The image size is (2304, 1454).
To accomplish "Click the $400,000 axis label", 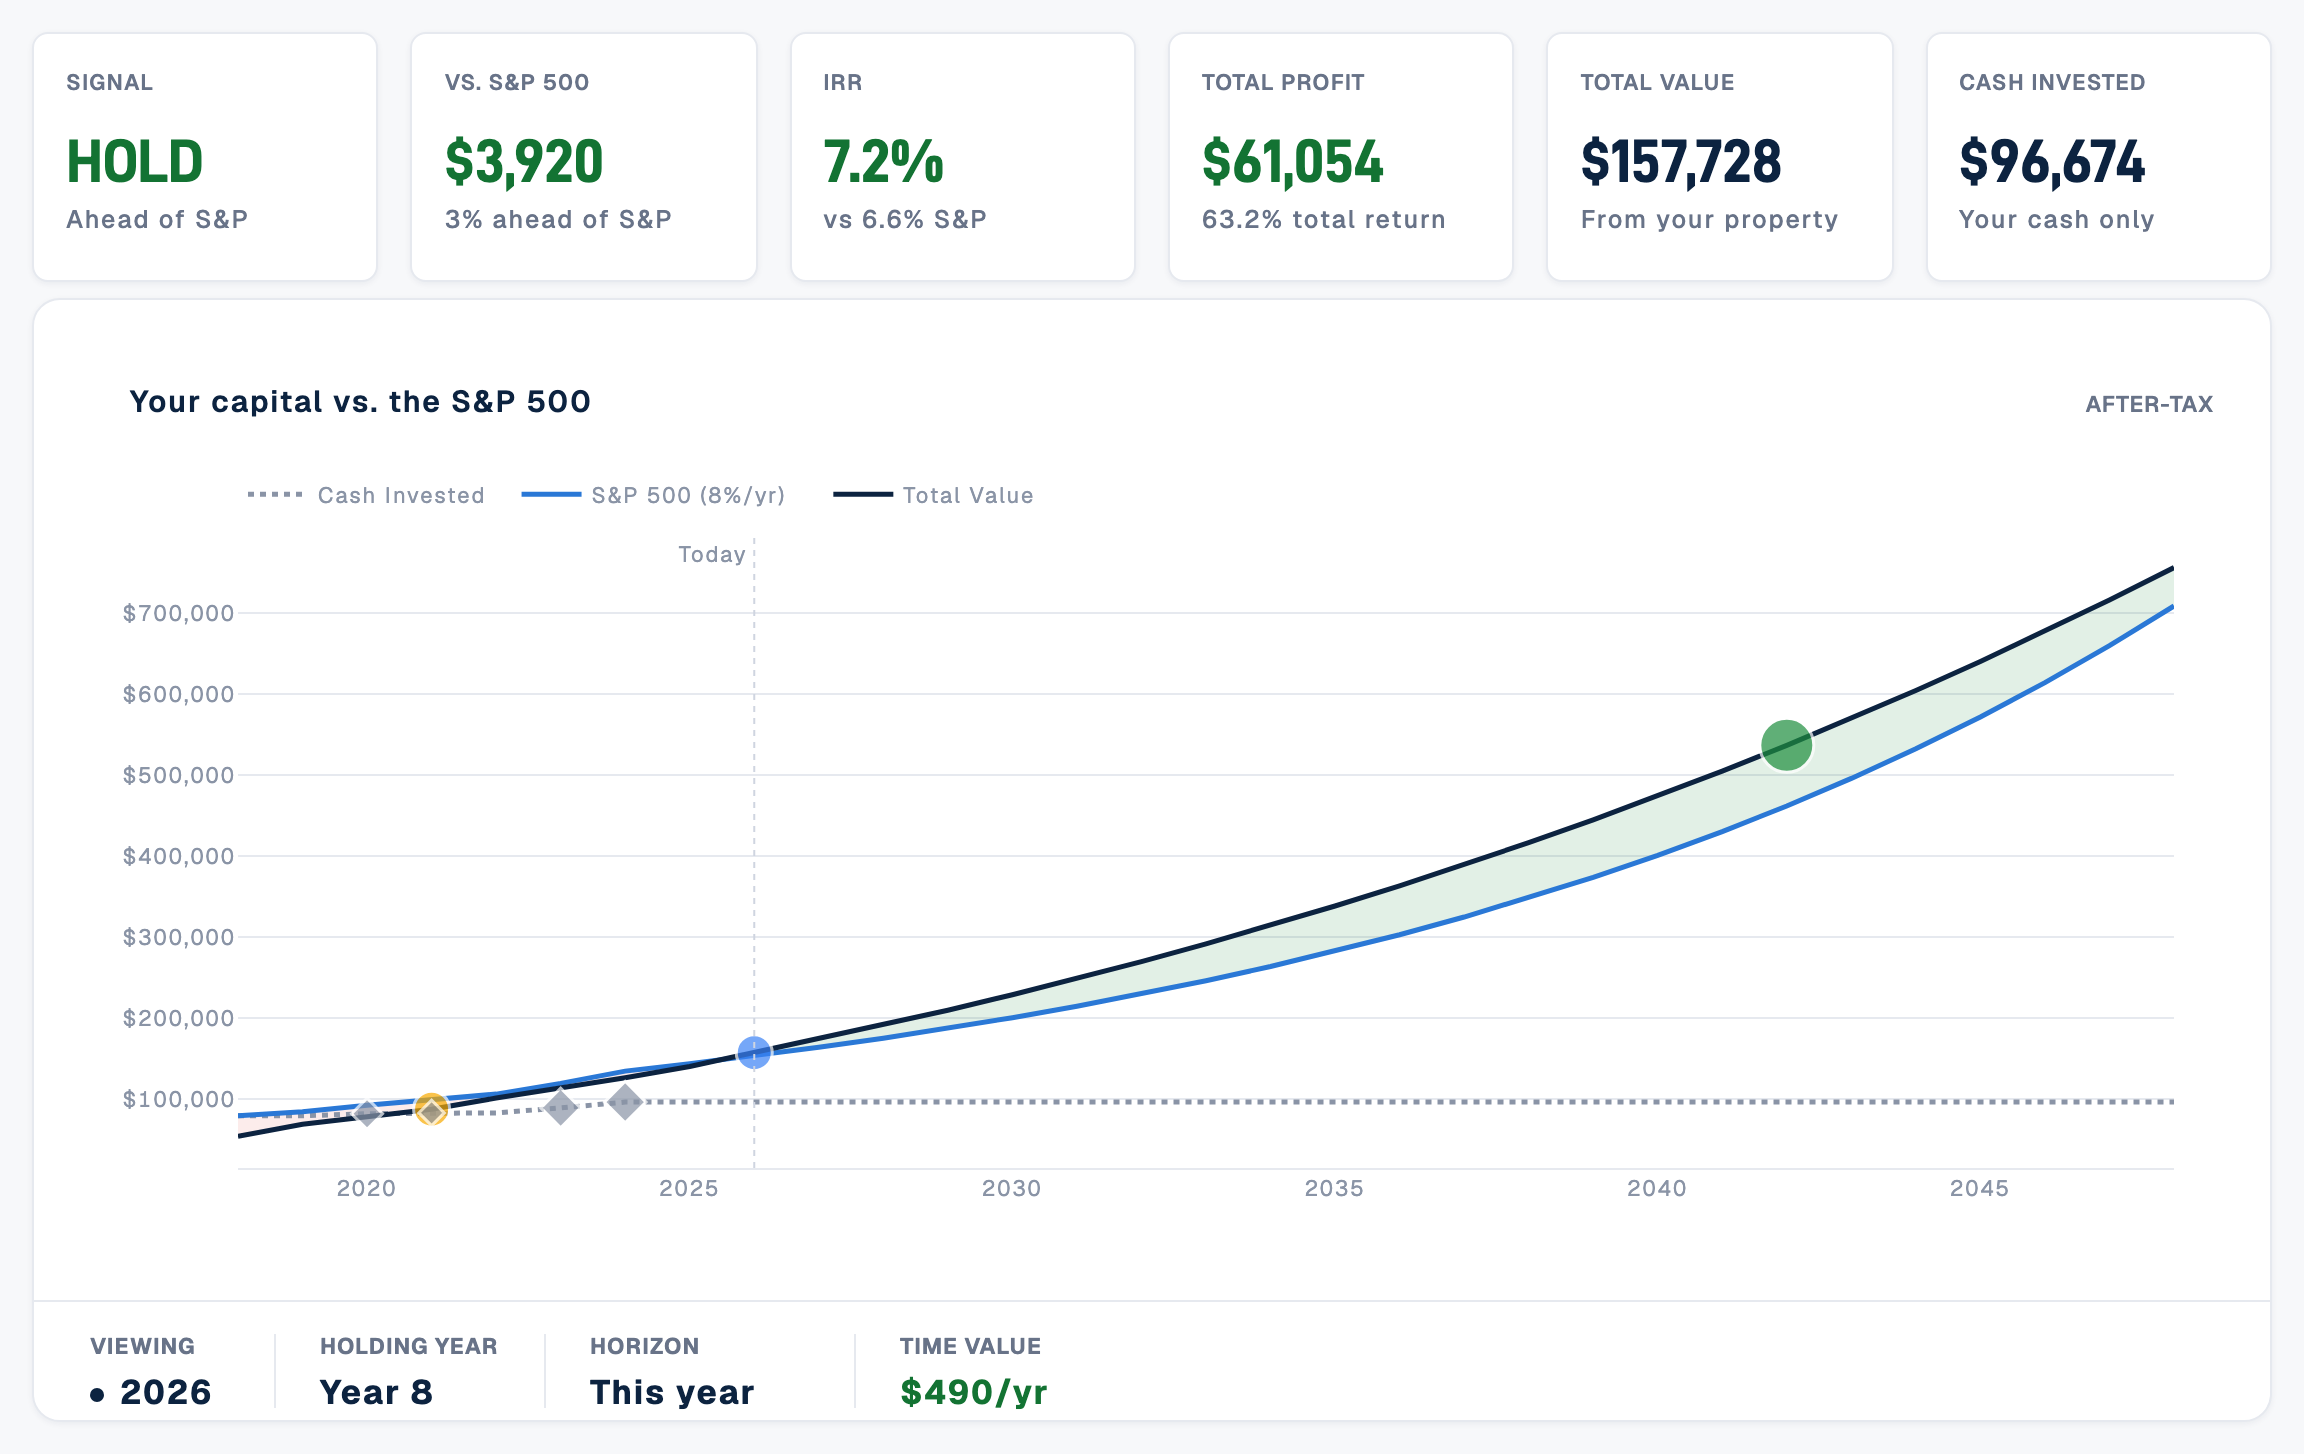I will coord(178,856).
